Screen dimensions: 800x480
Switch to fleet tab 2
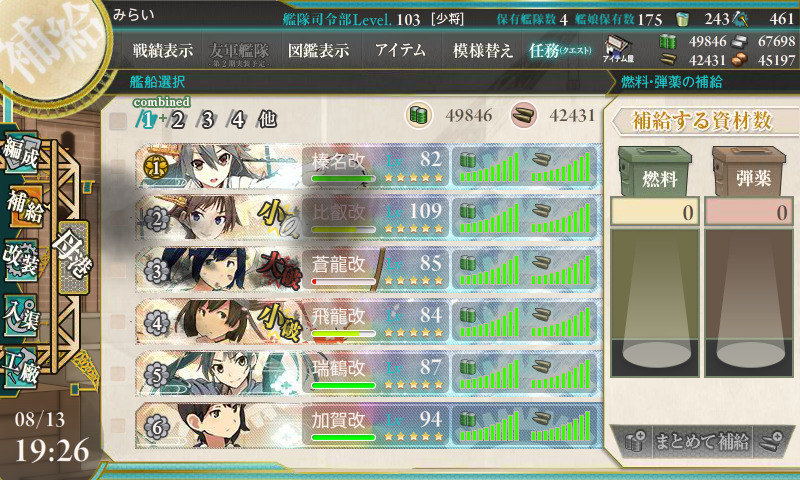coord(177,120)
